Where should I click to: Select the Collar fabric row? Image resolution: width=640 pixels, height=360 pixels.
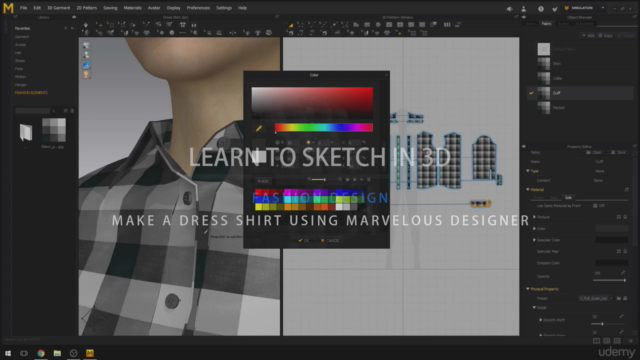580,78
